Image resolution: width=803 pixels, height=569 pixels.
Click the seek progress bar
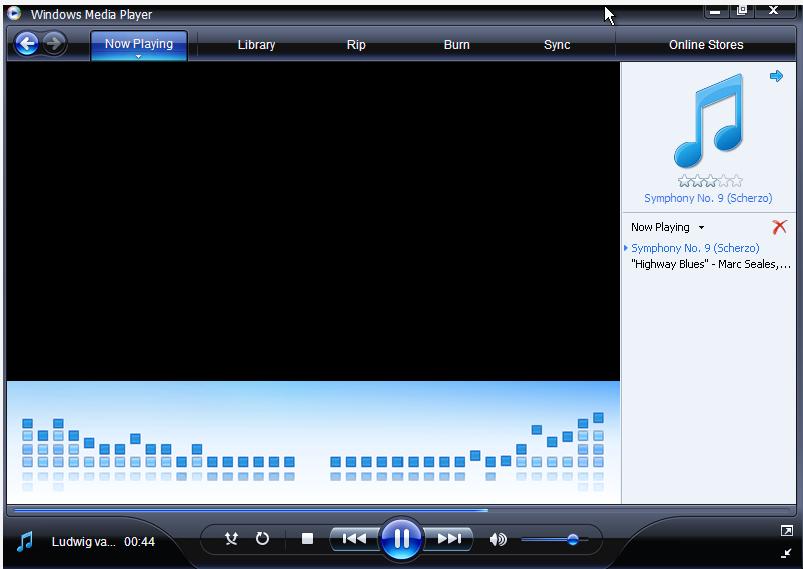[x=401, y=510]
